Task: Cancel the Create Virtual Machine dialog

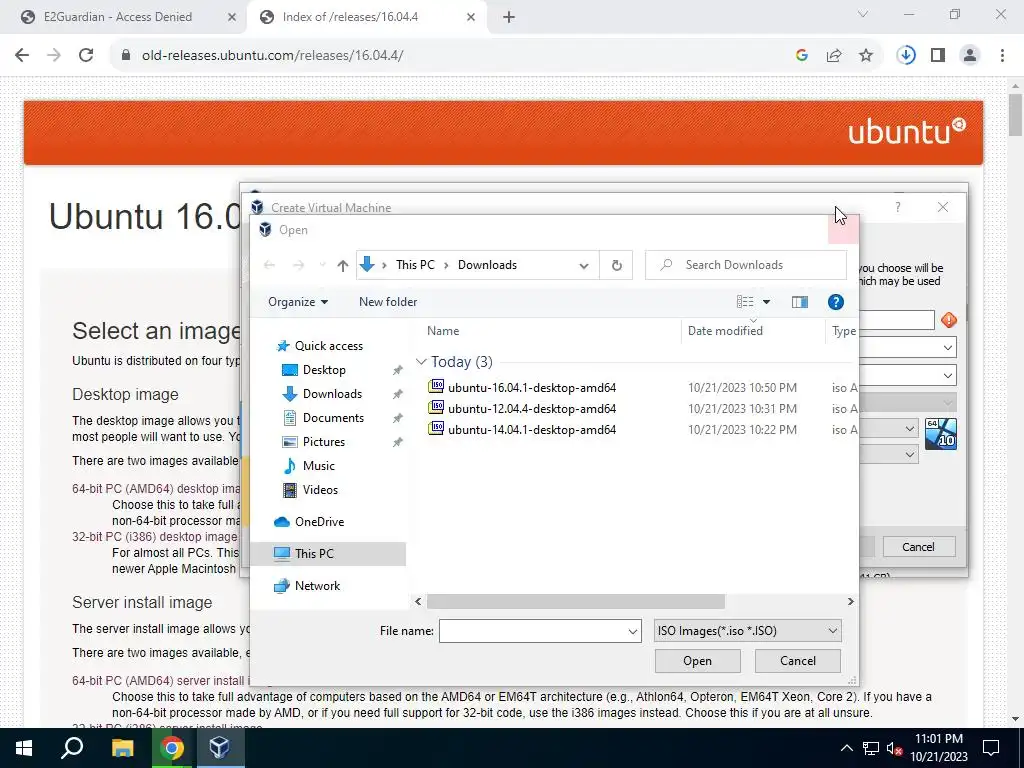Action: (x=918, y=547)
